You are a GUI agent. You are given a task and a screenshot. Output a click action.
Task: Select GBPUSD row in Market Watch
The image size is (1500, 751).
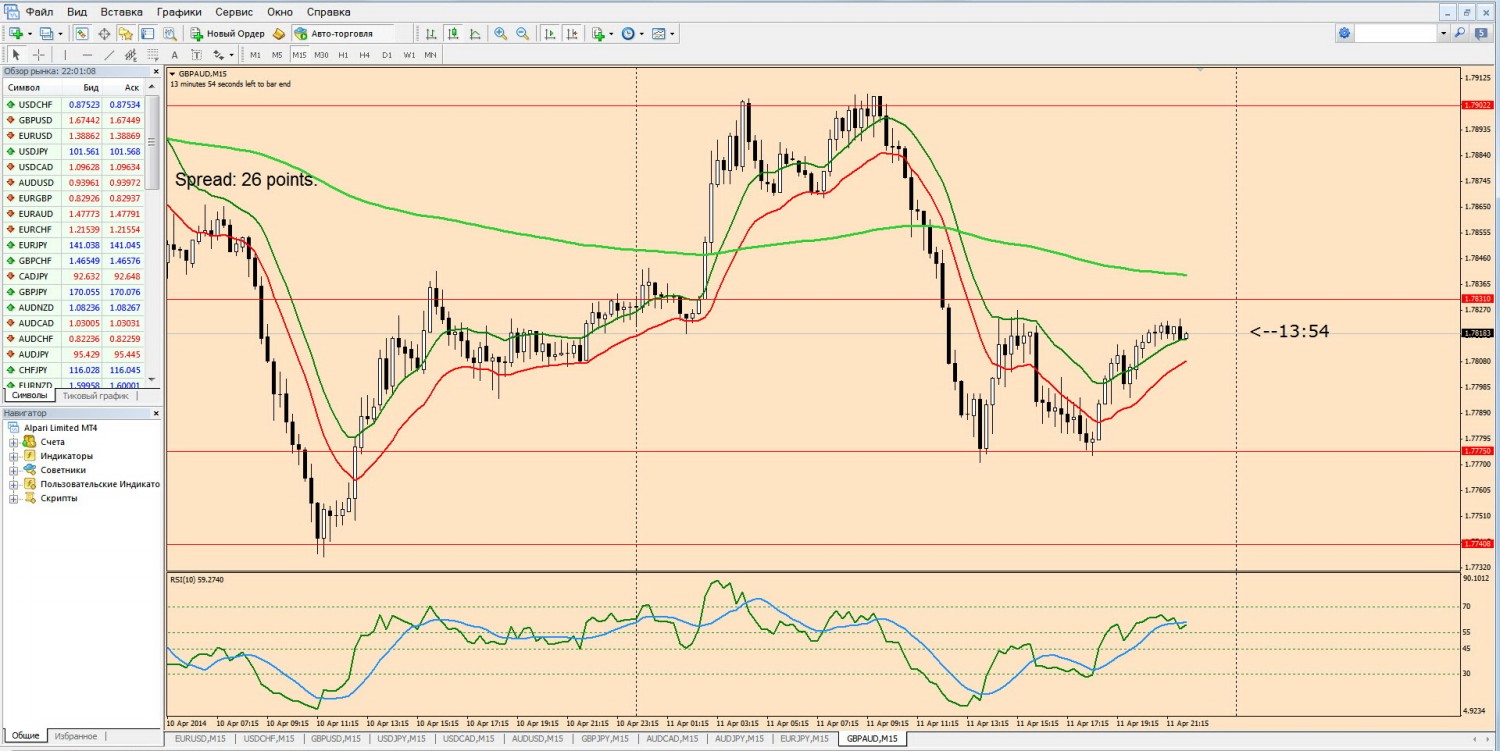(73, 120)
